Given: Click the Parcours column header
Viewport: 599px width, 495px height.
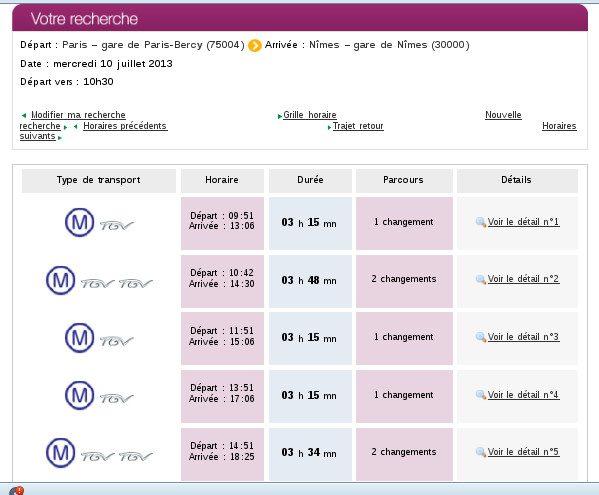Looking at the screenshot, I should (404, 181).
